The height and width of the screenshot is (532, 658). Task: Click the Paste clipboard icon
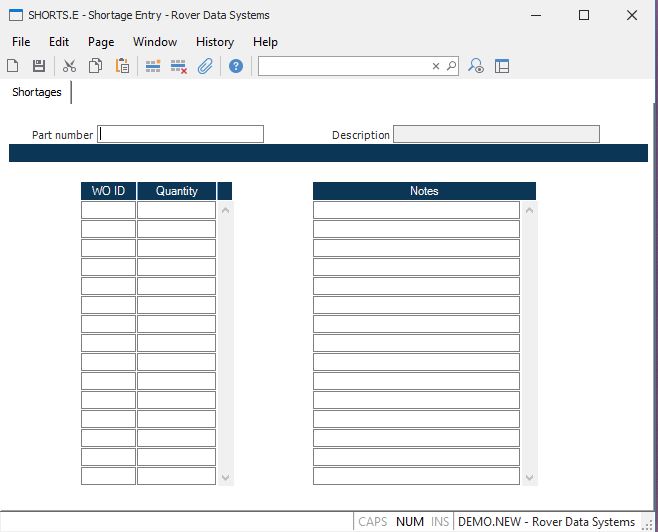pos(122,66)
